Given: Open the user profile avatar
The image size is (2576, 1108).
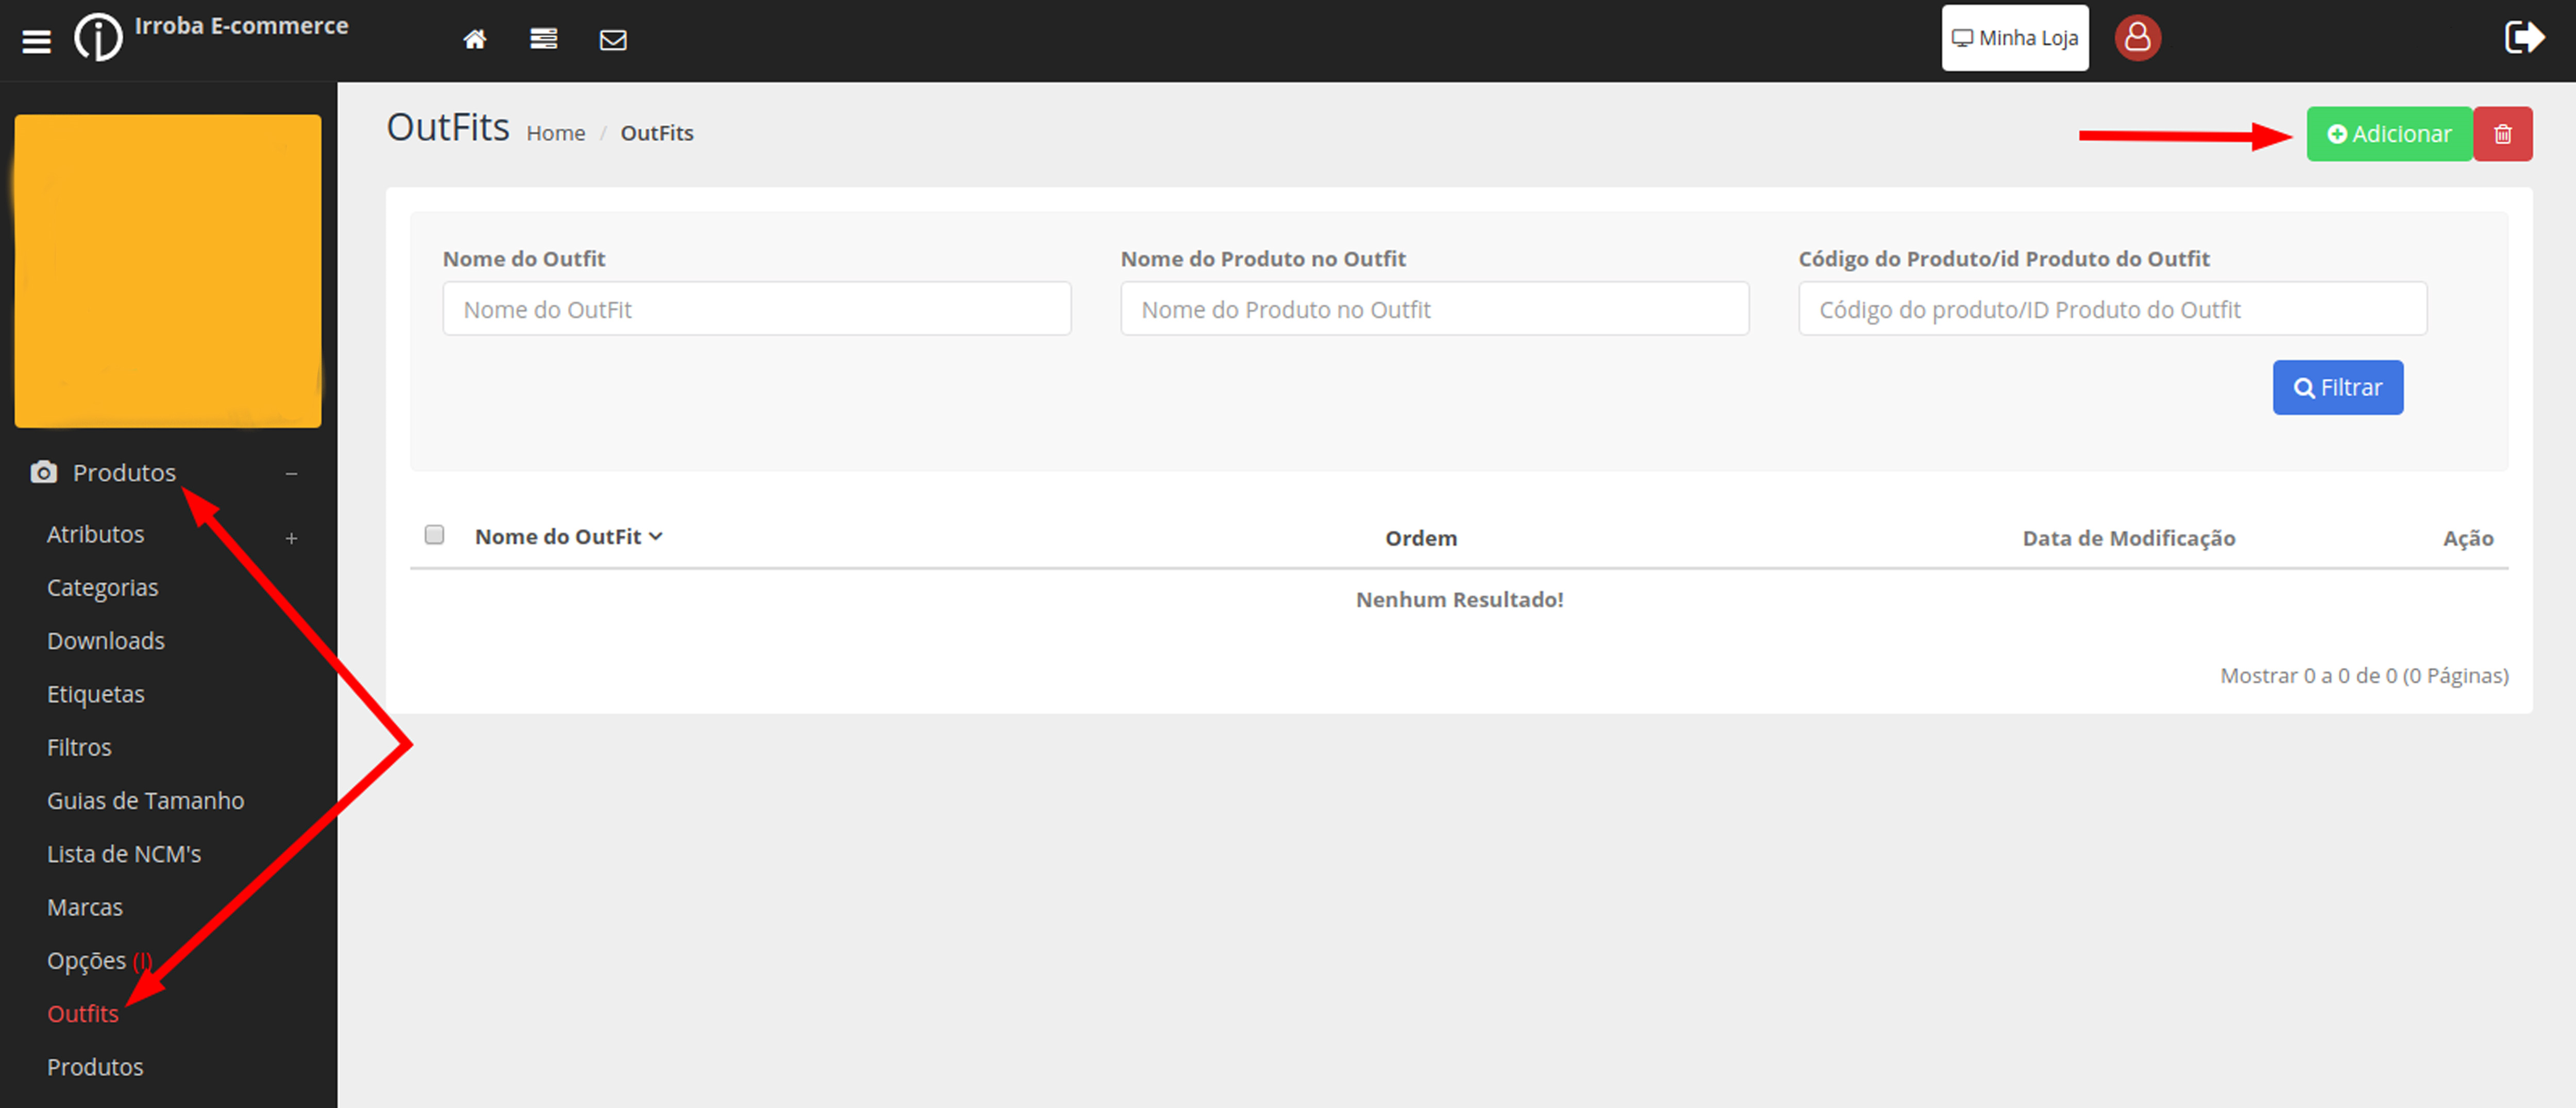Looking at the screenshot, I should click(x=2138, y=38).
